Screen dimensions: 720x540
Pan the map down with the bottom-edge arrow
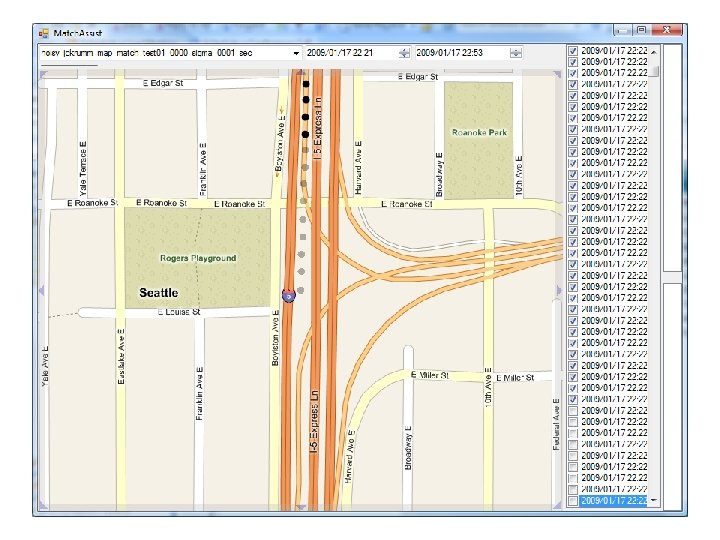click(x=300, y=507)
